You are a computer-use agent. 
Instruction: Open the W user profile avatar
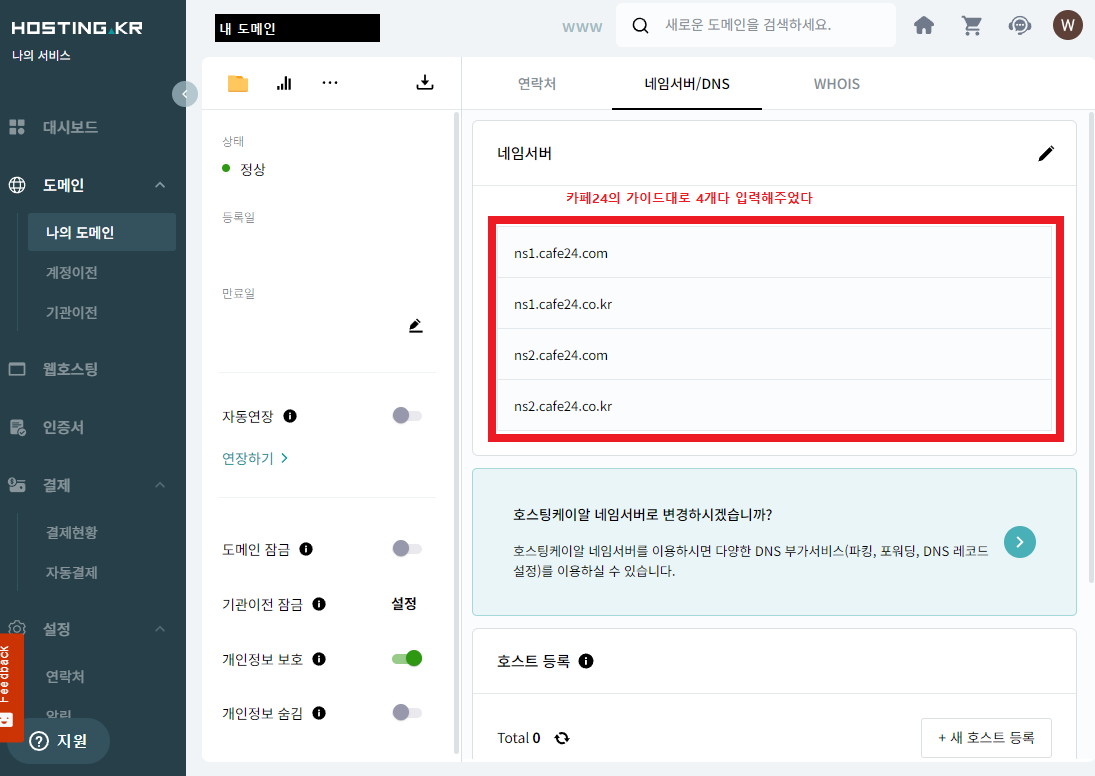coord(1067,25)
